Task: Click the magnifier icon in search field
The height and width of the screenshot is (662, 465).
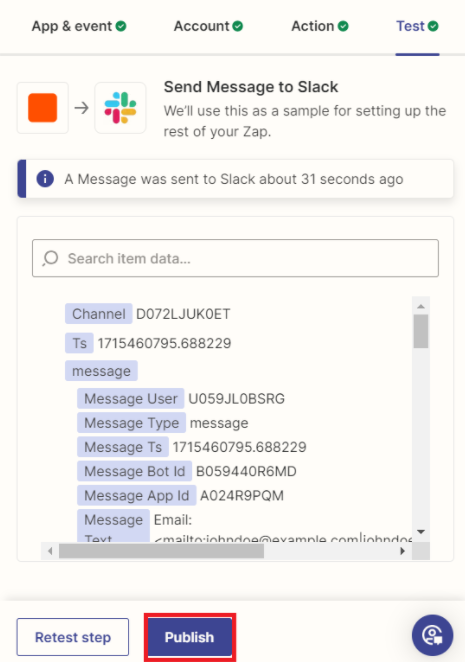Action: 50,258
